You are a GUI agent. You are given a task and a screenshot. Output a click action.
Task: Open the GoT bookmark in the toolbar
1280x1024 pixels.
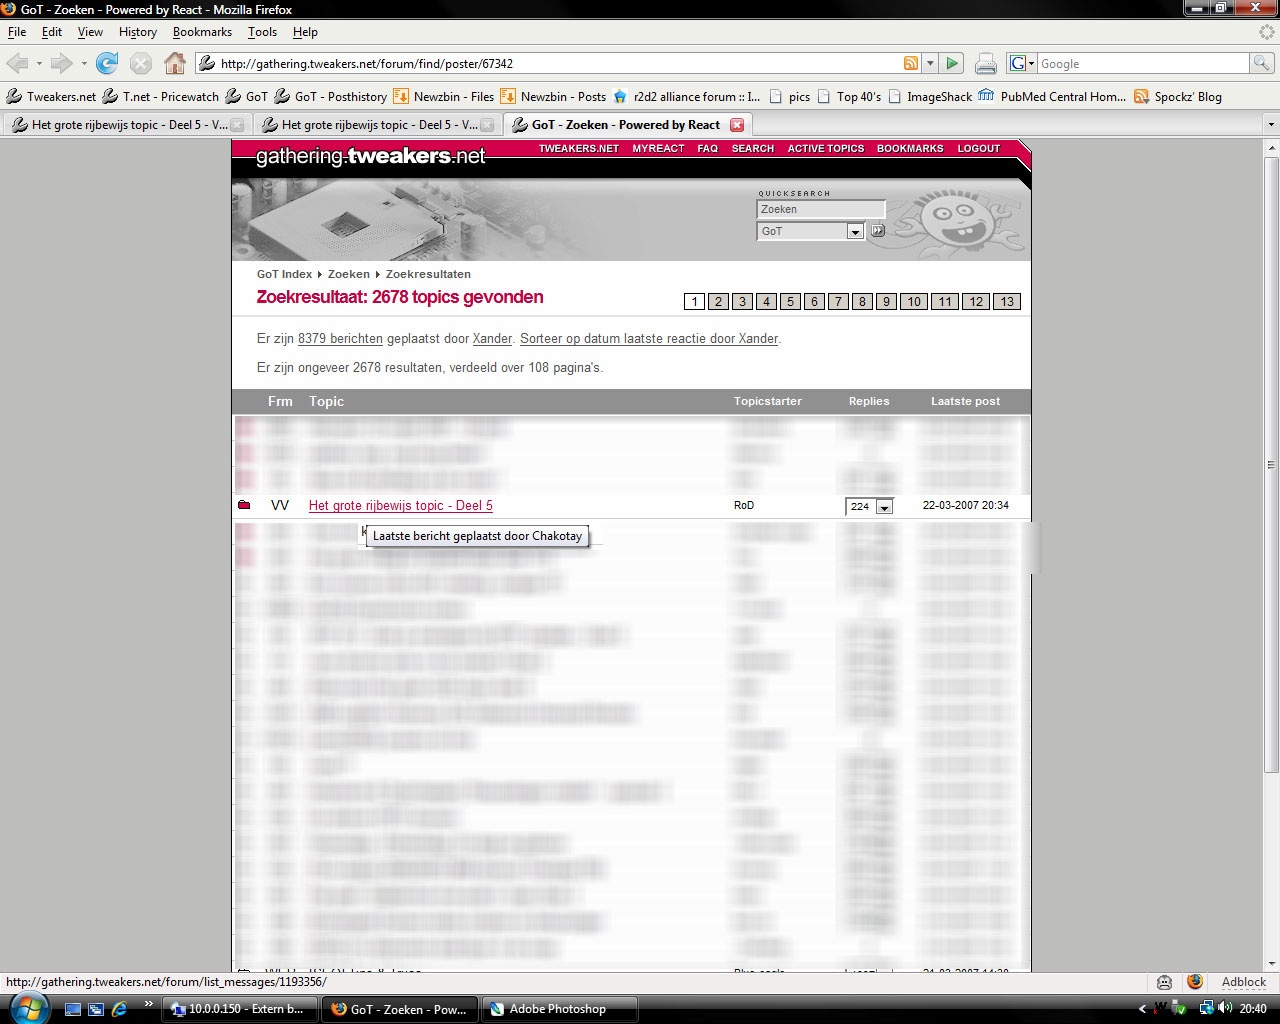[x=246, y=97]
